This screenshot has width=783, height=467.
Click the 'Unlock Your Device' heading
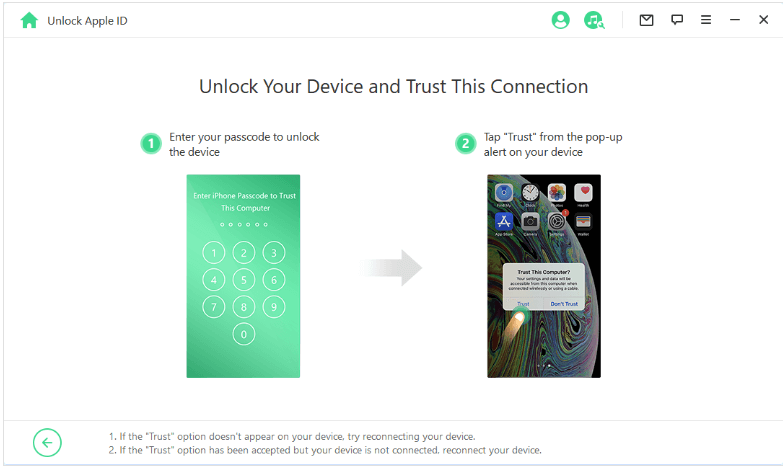(393, 87)
